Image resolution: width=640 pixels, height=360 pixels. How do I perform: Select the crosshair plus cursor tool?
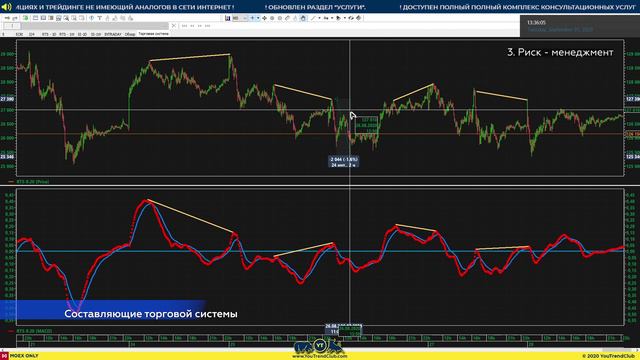252,18
